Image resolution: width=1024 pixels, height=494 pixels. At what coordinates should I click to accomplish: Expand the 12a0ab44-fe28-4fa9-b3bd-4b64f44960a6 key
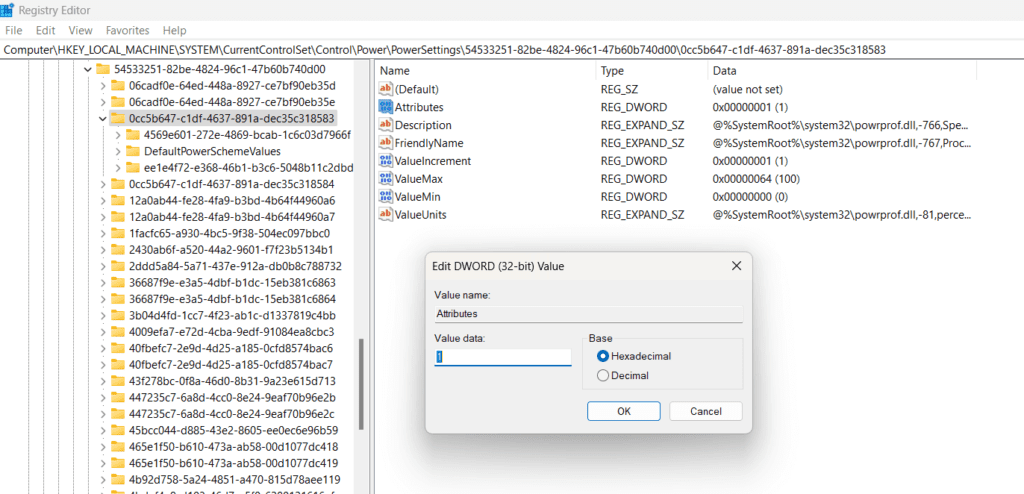[103, 201]
